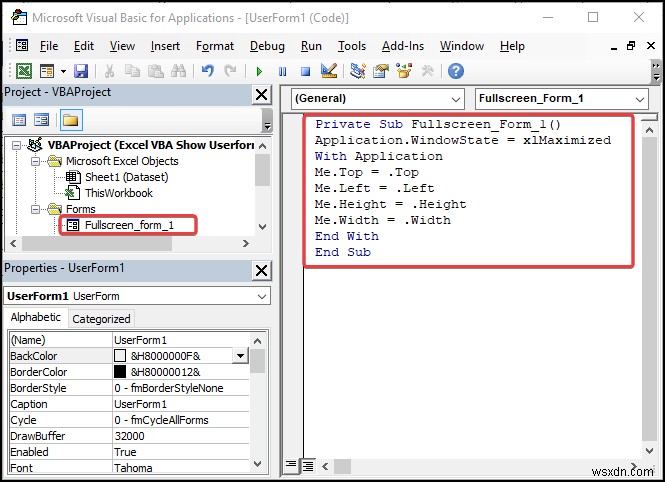This screenshot has width=665, height=482.
Task: Select Fullscreen_form_1 in Forms folder
Action: click(129, 225)
